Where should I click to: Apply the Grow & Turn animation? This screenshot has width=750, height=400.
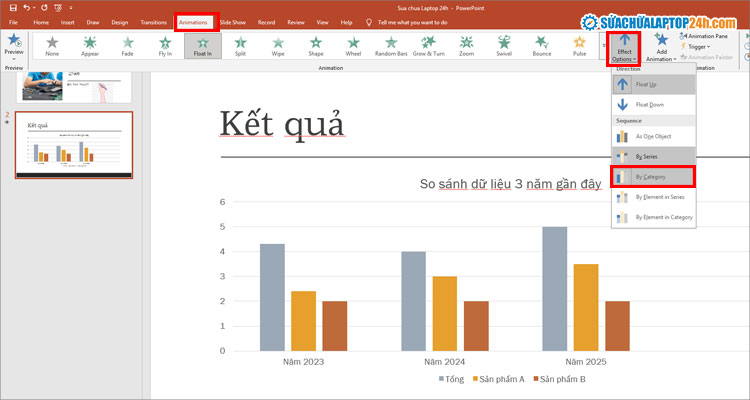click(x=429, y=46)
